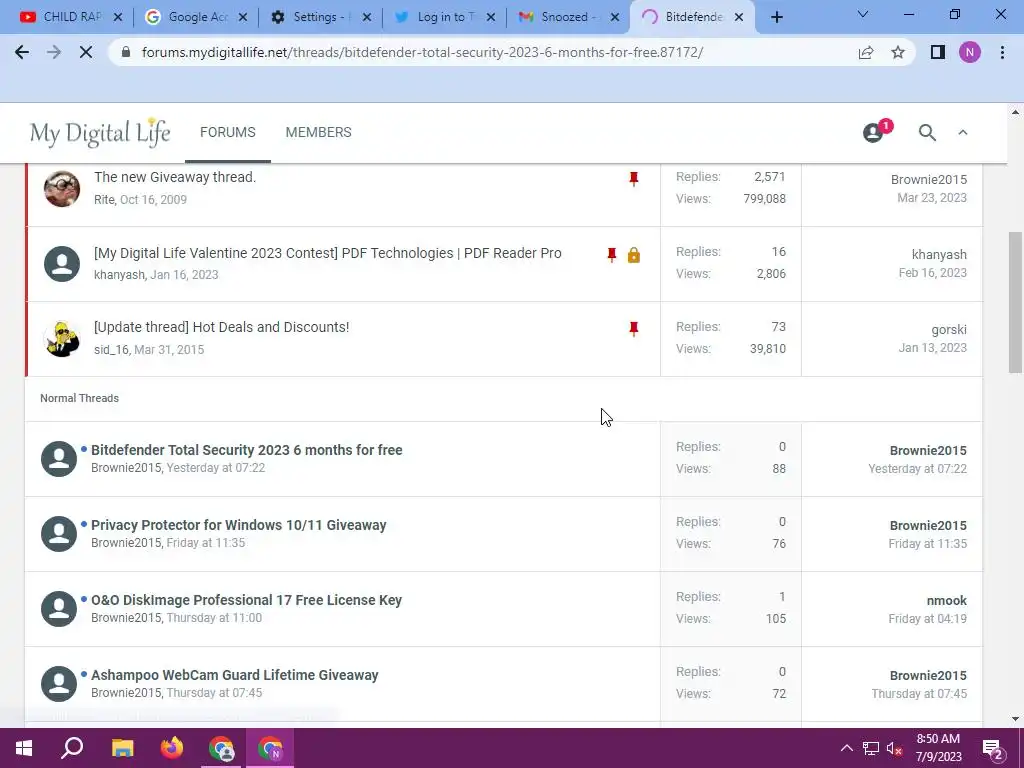
Task: Click khanyash avatar on the Valentine Contest thread
Action: coord(61,264)
